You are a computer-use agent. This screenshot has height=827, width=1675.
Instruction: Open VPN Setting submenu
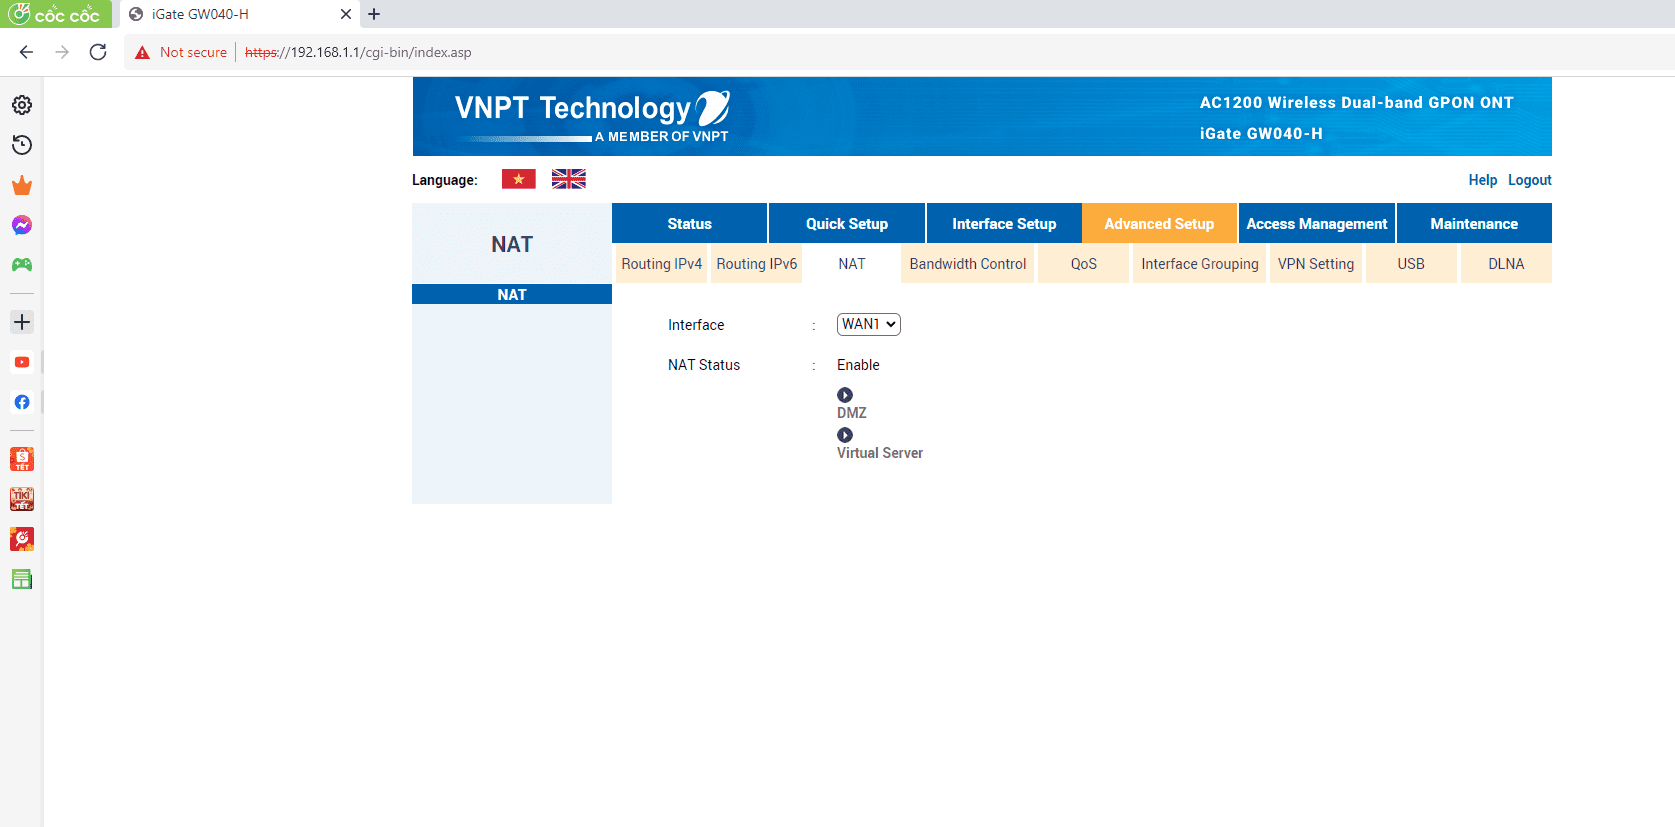pyautogui.click(x=1316, y=264)
